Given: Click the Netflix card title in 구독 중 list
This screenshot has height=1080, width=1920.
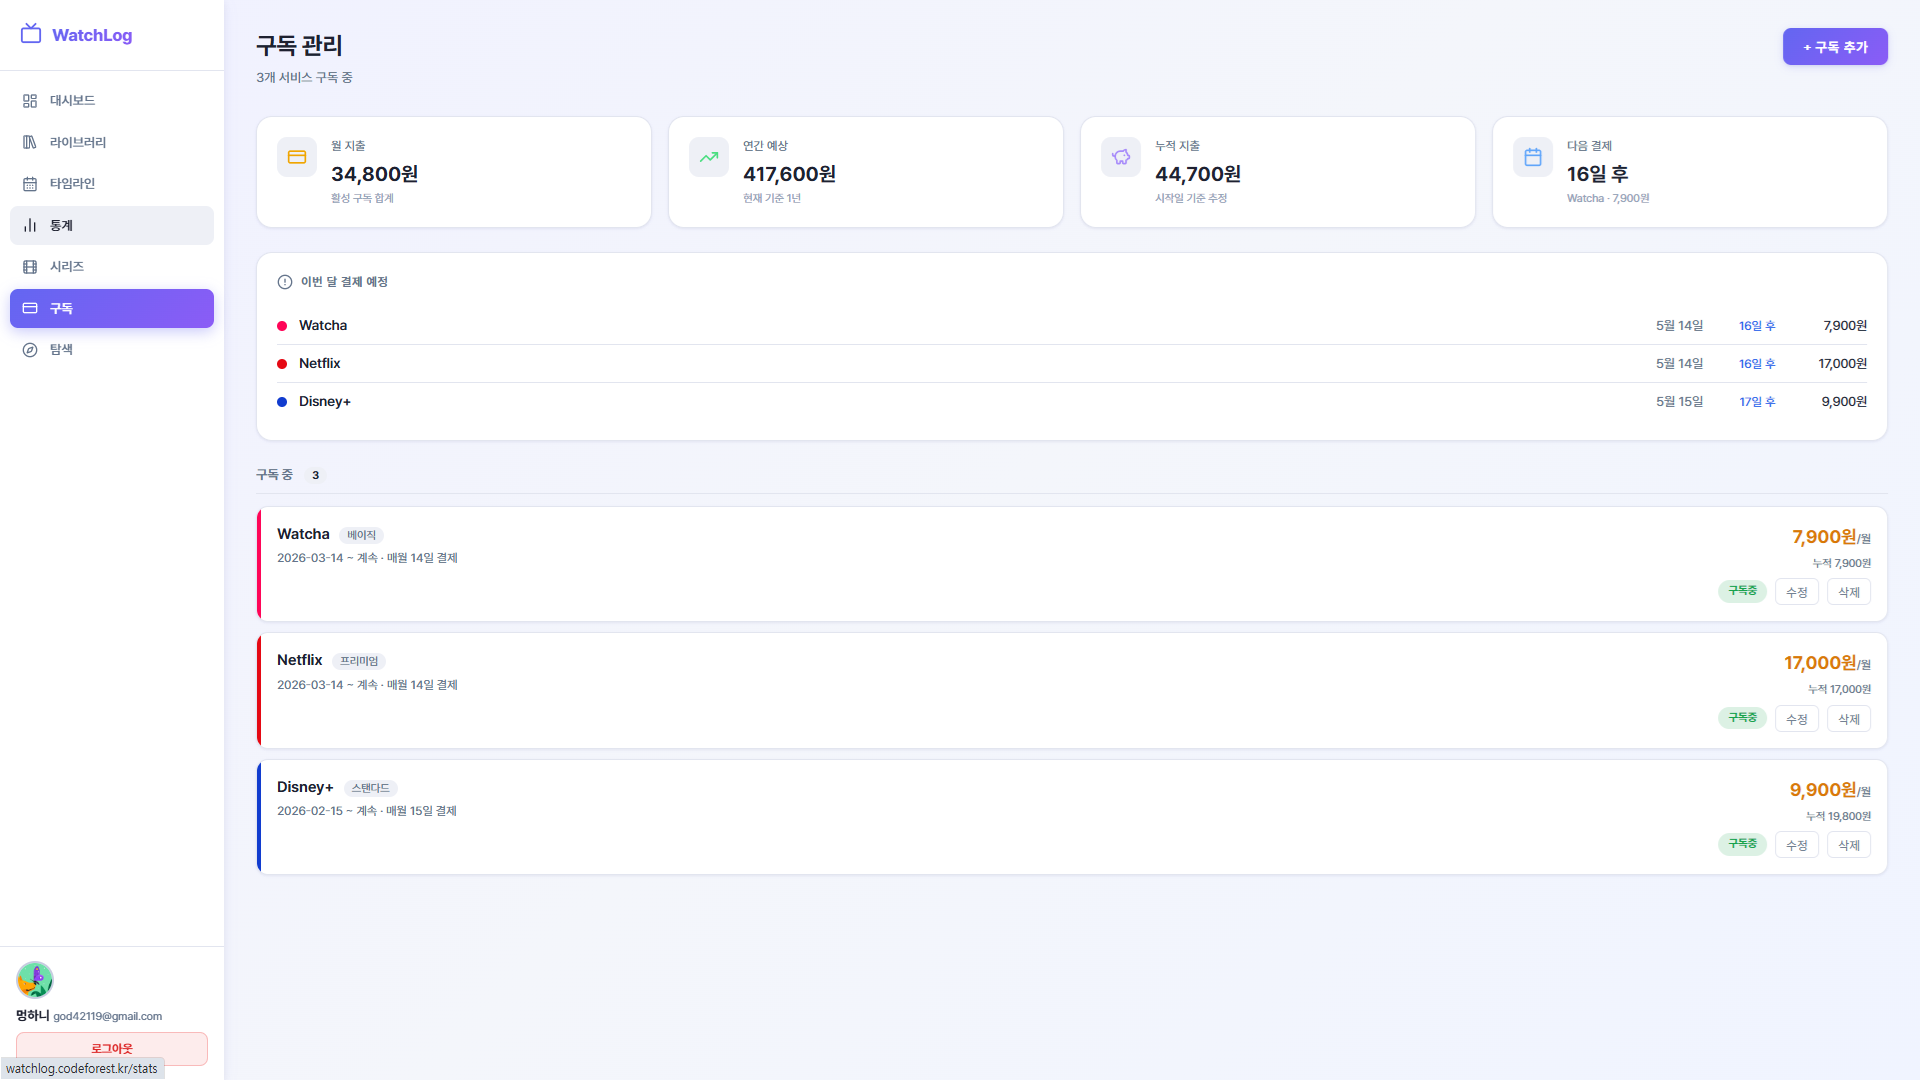Looking at the screenshot, I should [300, 660].
